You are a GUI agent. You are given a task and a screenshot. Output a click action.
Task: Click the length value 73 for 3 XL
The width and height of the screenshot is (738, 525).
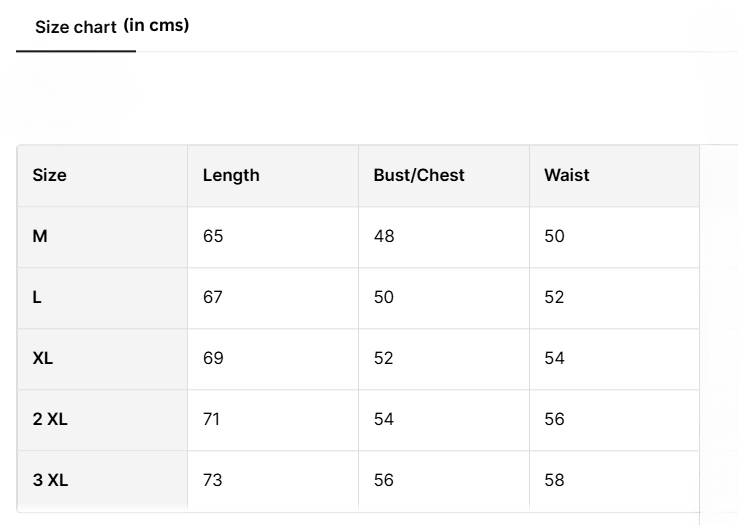coord(213,480)
